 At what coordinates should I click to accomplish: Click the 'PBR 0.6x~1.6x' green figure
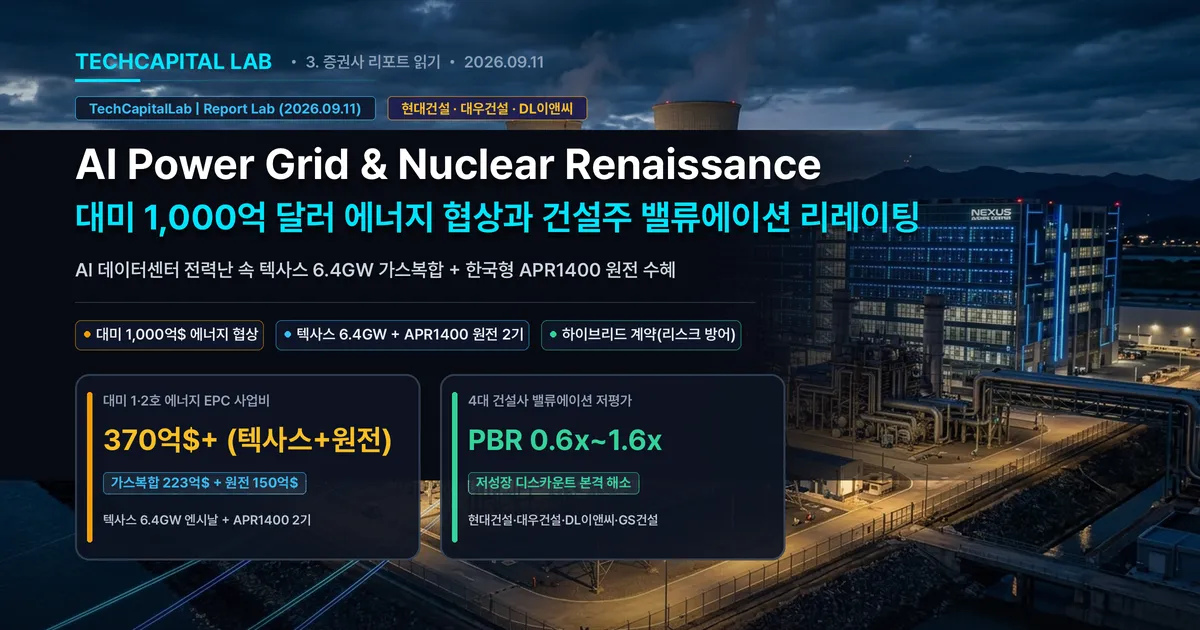pos(565,441)
